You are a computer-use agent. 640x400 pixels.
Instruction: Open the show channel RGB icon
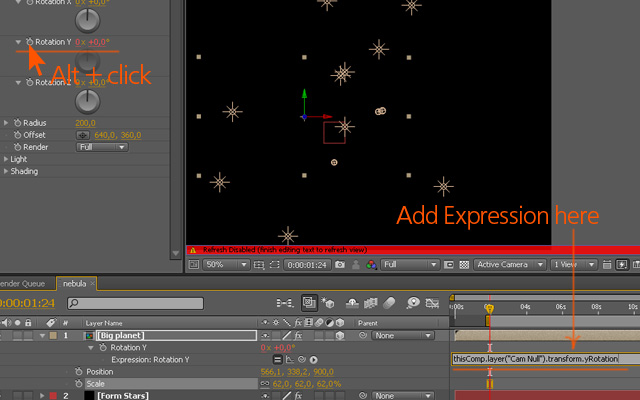(371, 265)
